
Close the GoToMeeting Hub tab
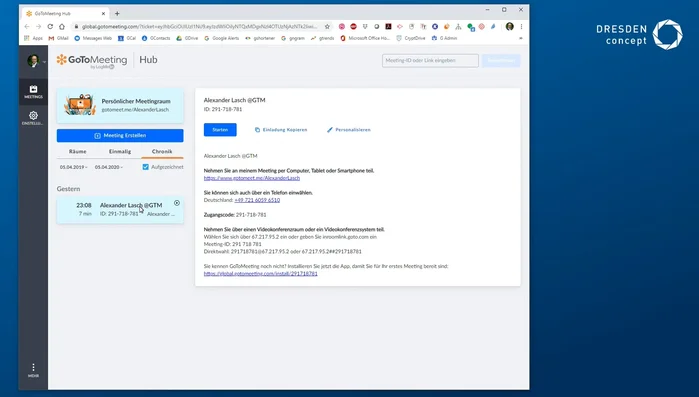tap(103, 14)
